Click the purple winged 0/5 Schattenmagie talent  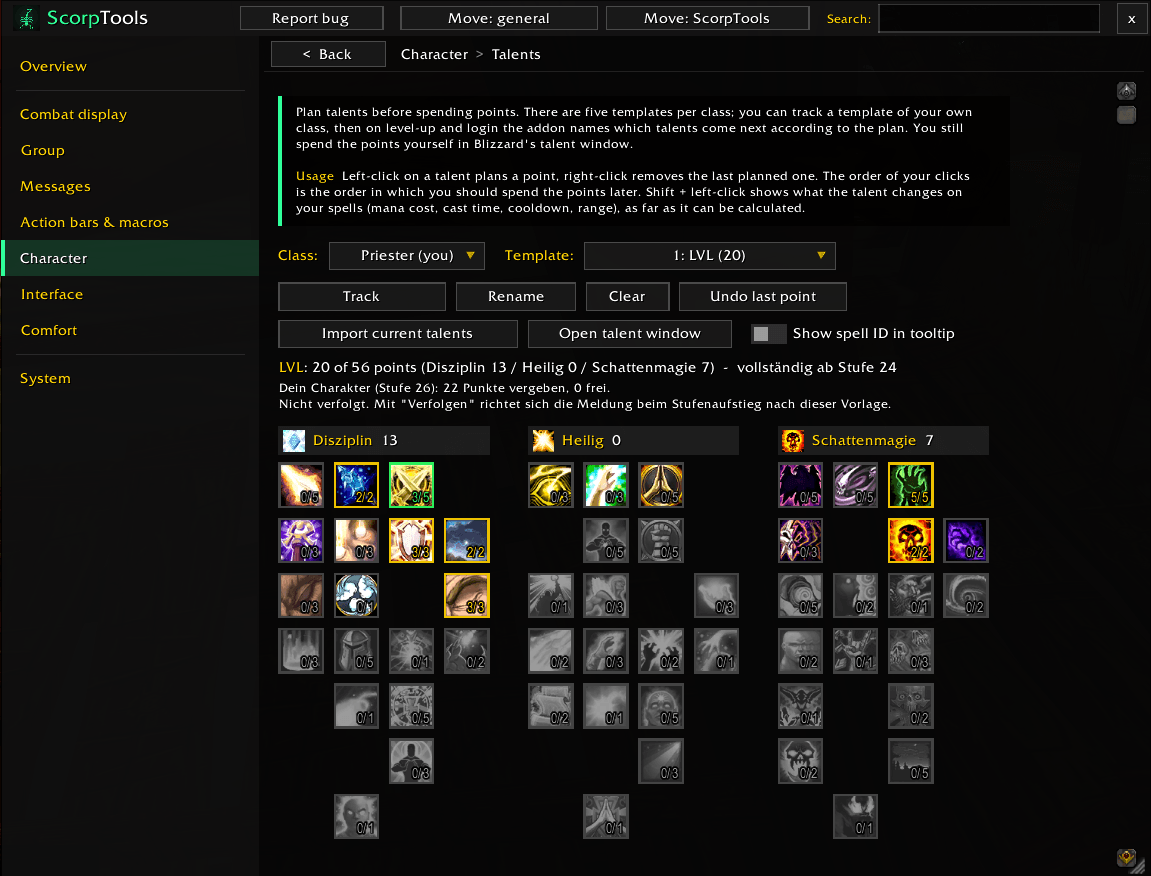(x=800, y=485)
